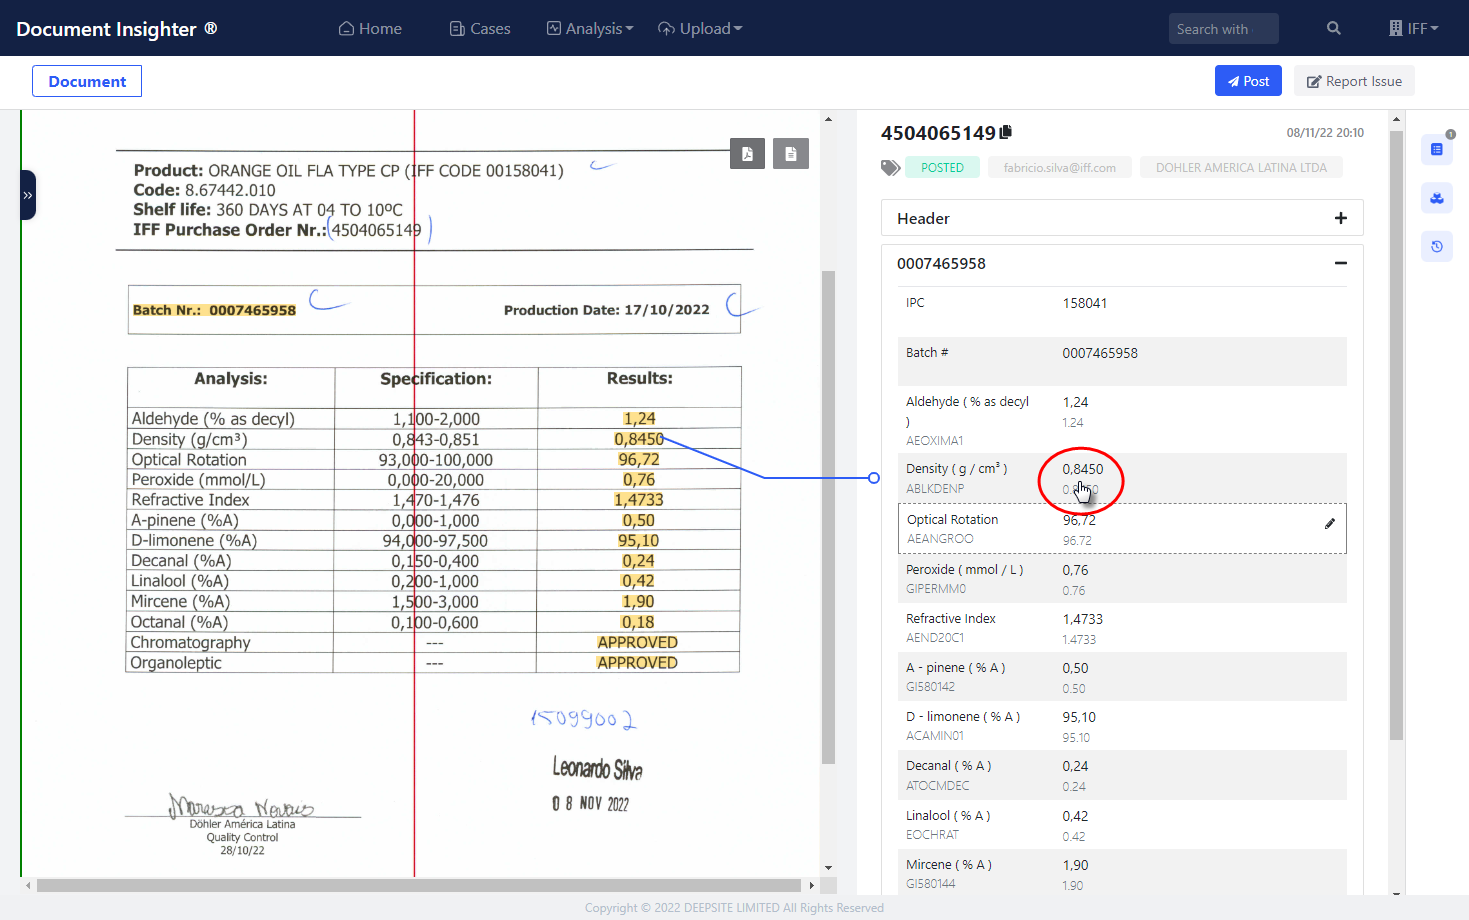Click the Search with input field
1469x920 pixels.
tap(1222, 29)
